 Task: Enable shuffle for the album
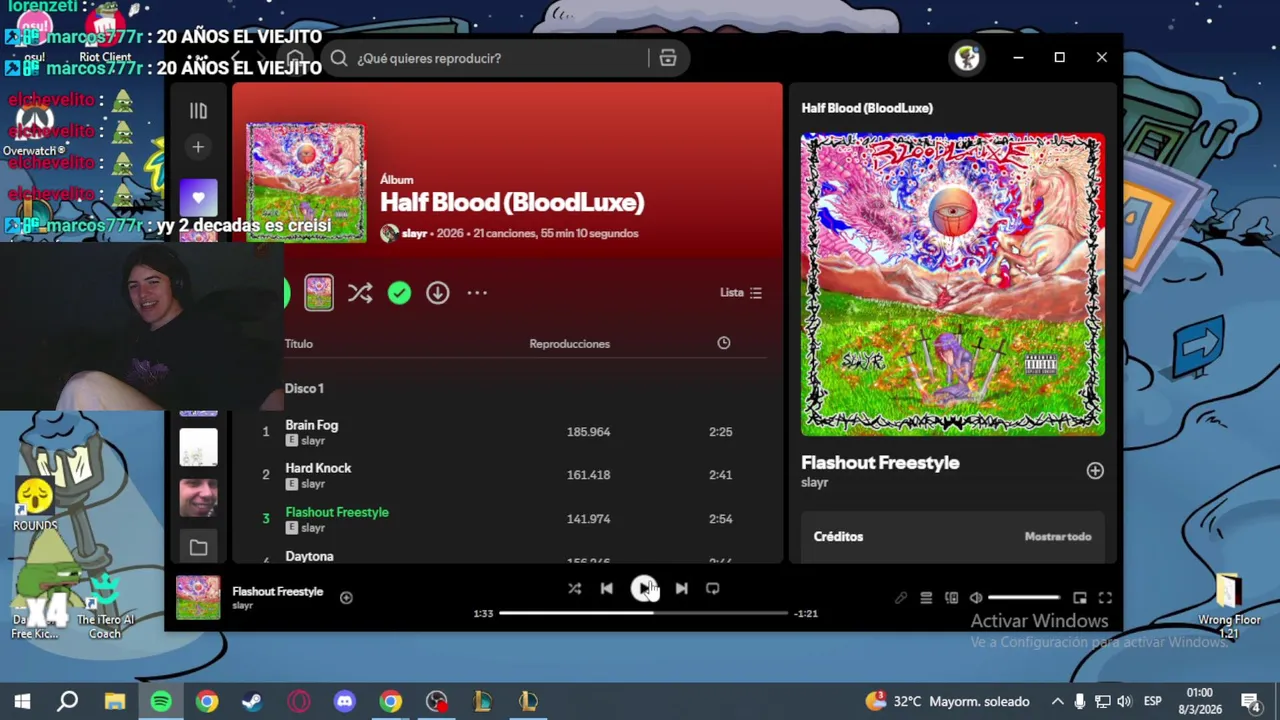360,293
